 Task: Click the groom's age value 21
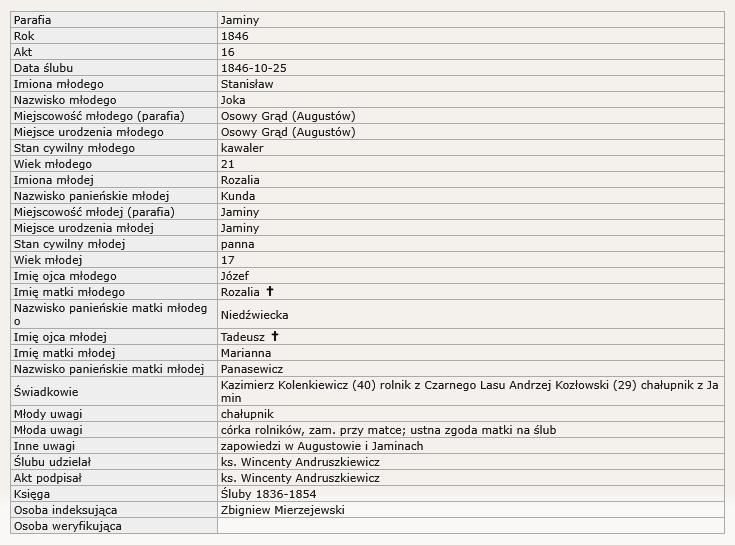pos(227,164)
